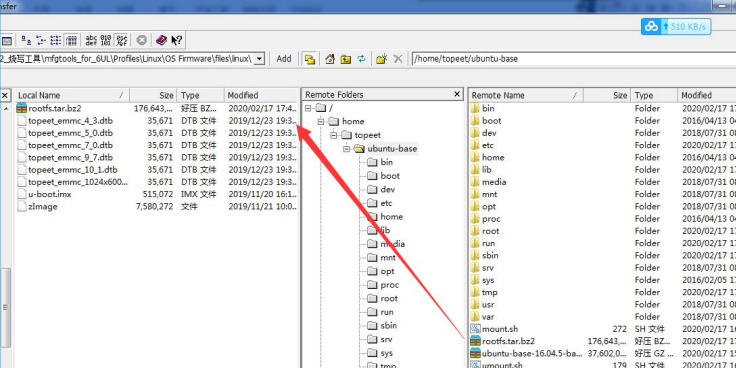Screen dimensions: 736x368
Task: Switch to large icons view
Action: (27, 40)
